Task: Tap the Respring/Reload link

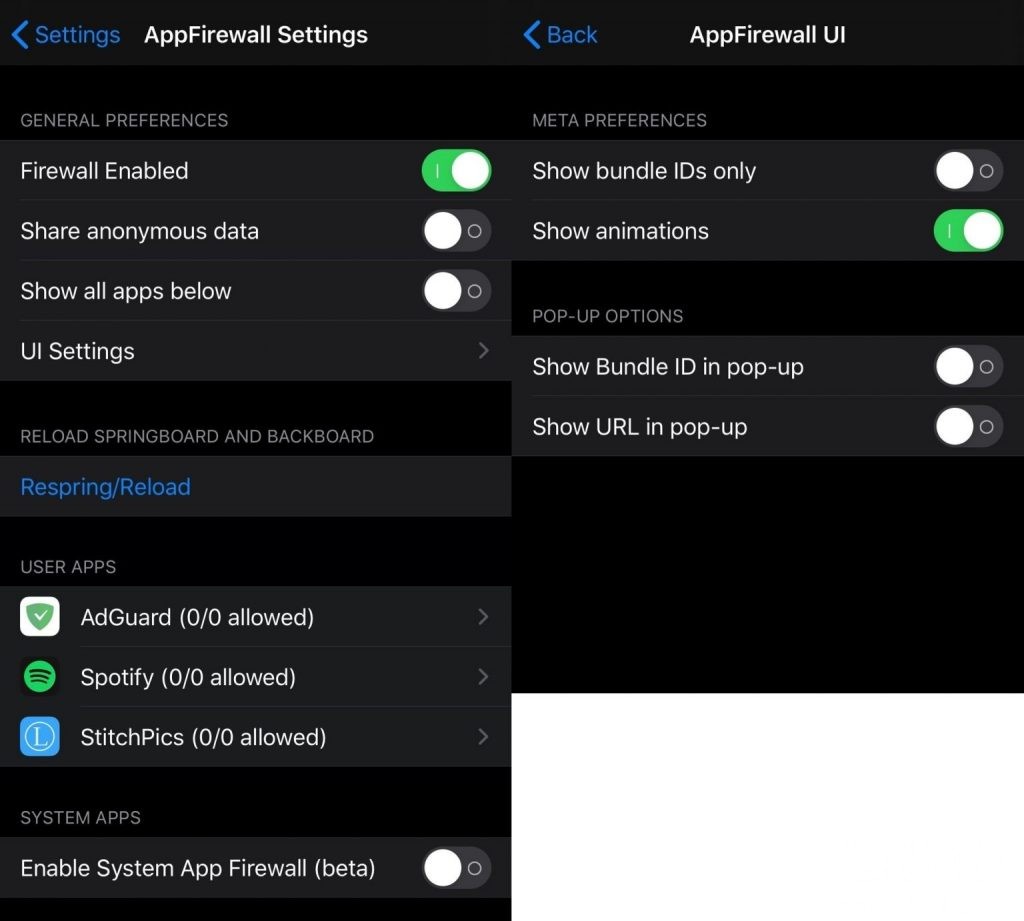Action: pyautogui.click(x=105, y=487)
